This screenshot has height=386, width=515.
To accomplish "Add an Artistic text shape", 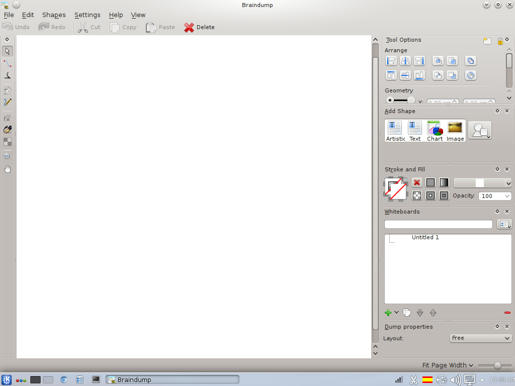I will [395, 131].
